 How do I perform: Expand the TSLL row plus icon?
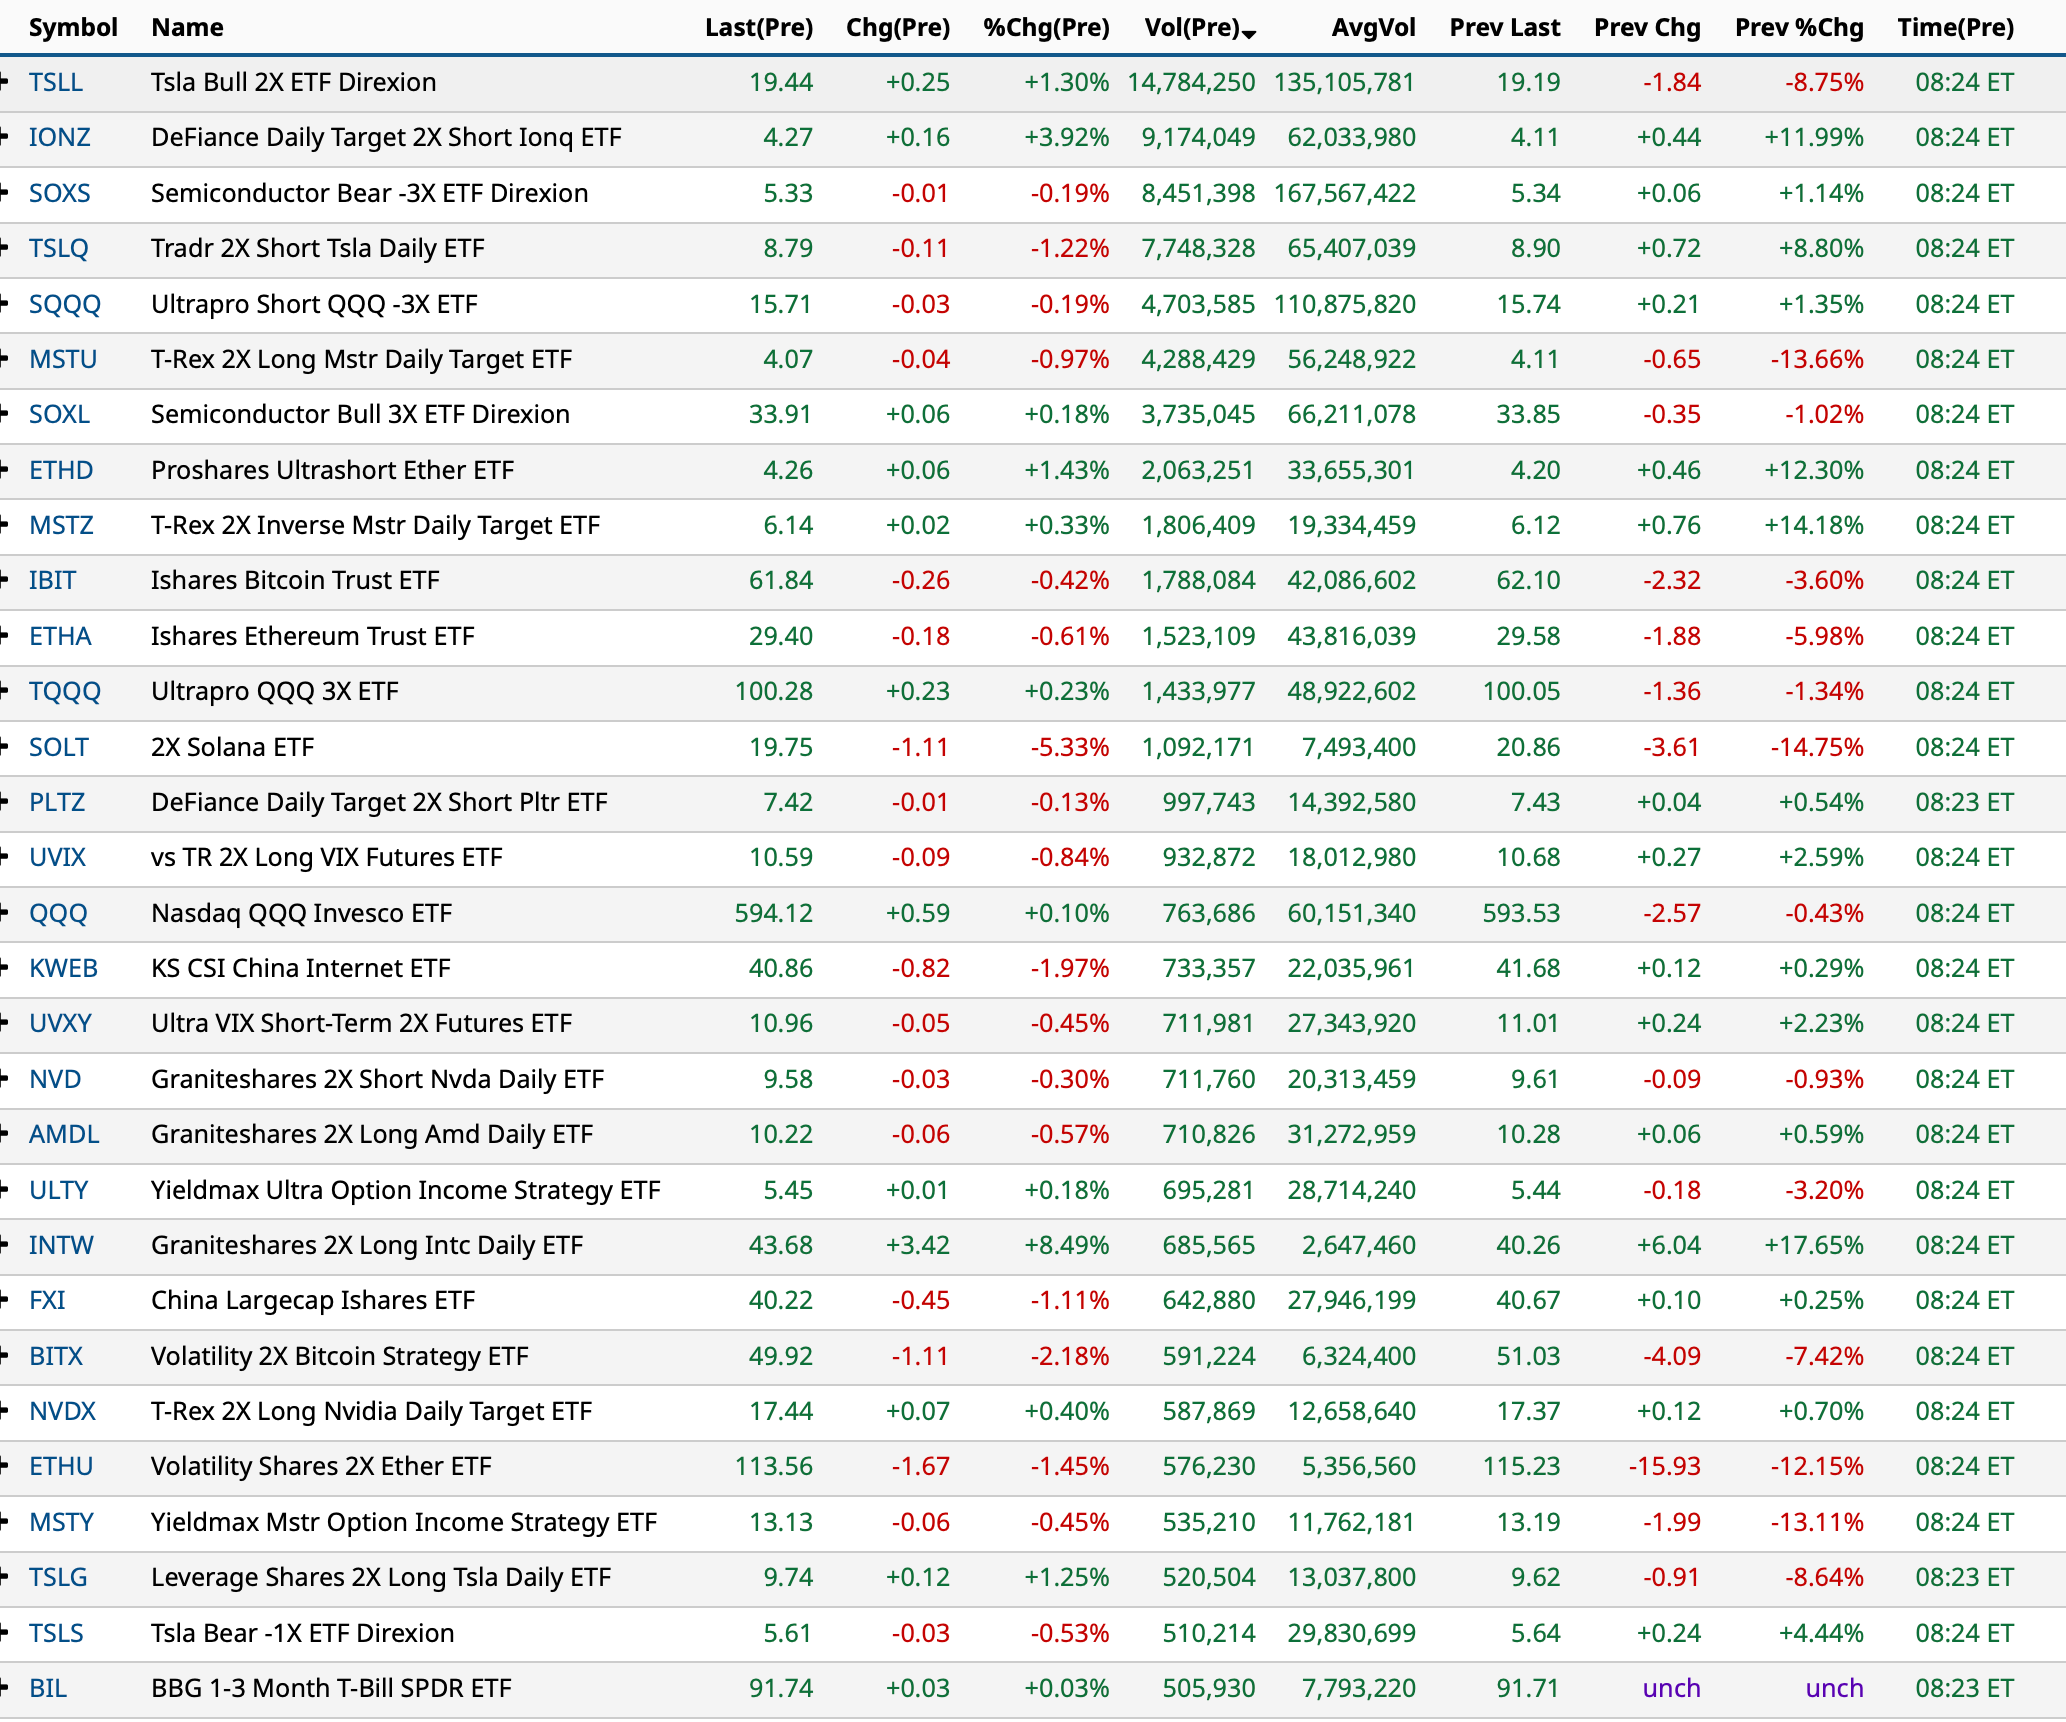tap(4, 82)
